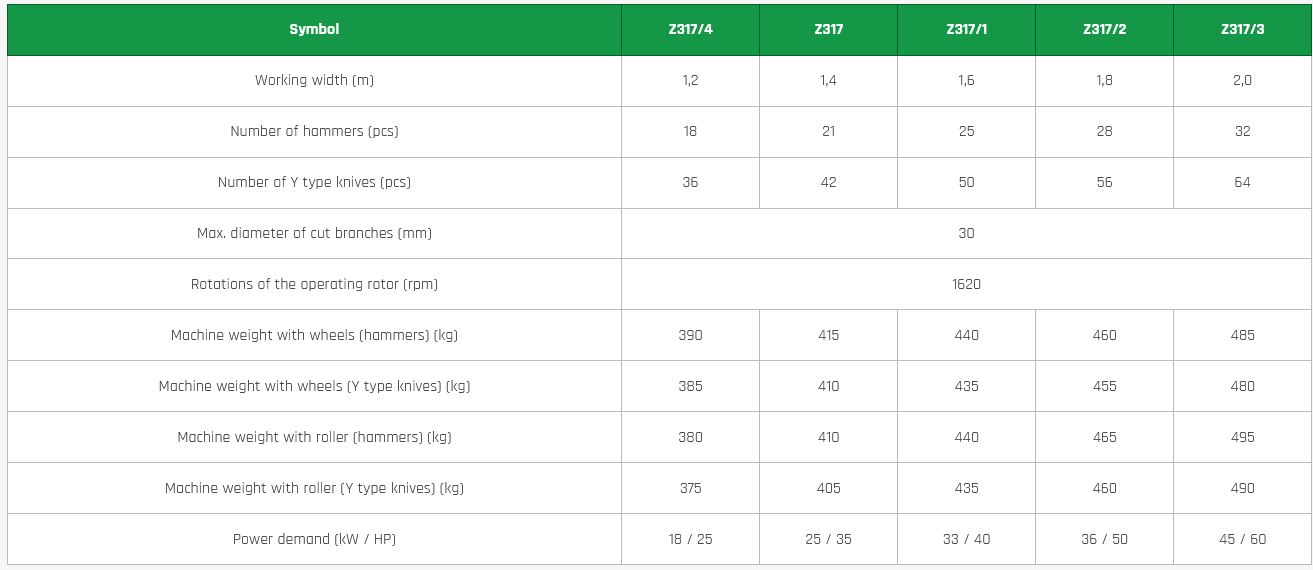This screenshot has width=1313, height=570.
Task: Click Machine weight with roller (hammers) label
Action: [x=314, y=437]
